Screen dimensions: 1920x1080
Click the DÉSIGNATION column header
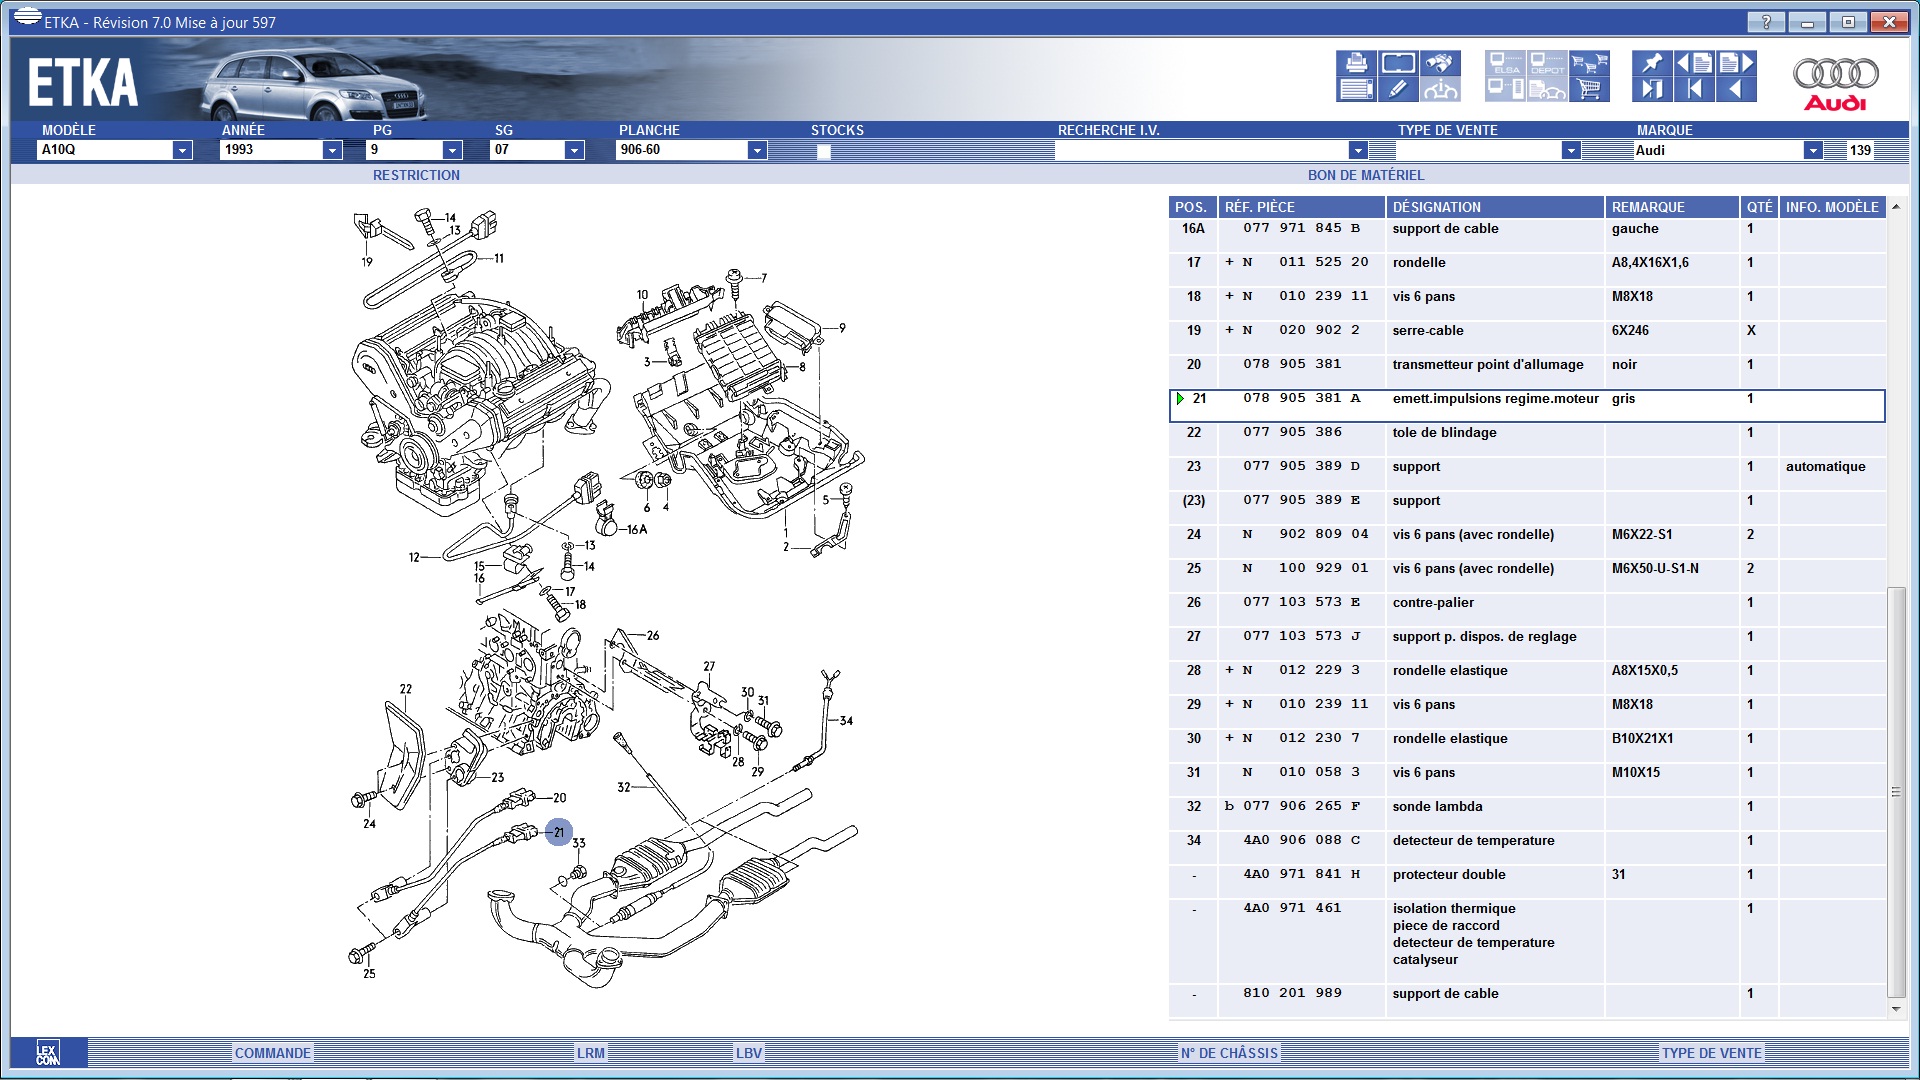click(x=1495, y=207)
